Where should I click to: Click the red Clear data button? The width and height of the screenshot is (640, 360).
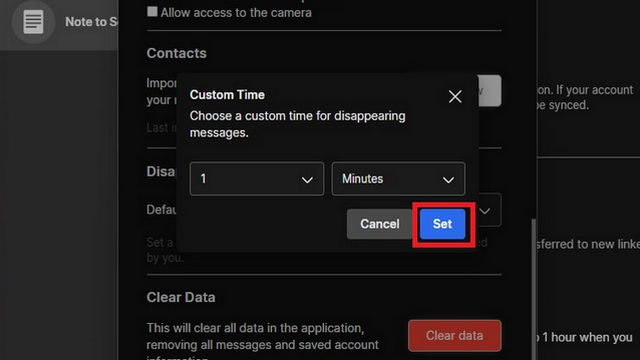point(454,336)
